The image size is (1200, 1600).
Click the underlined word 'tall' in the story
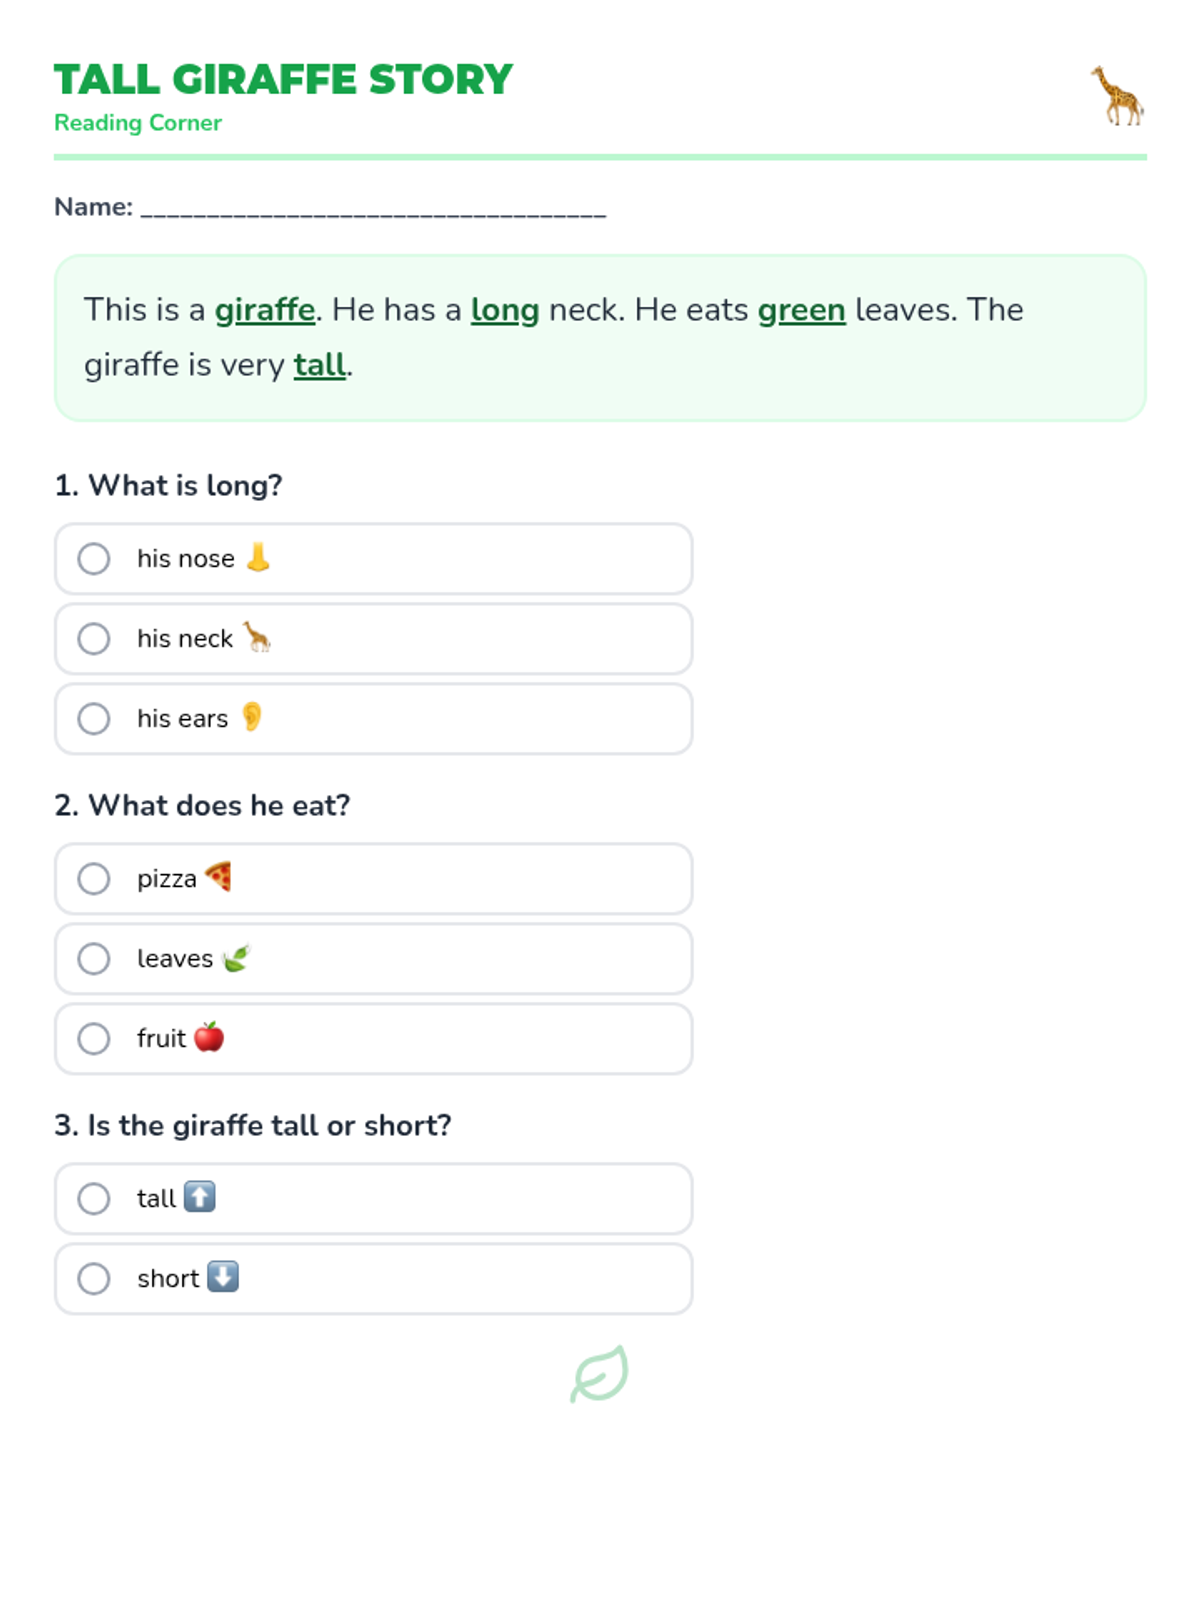tap(319, 365)
